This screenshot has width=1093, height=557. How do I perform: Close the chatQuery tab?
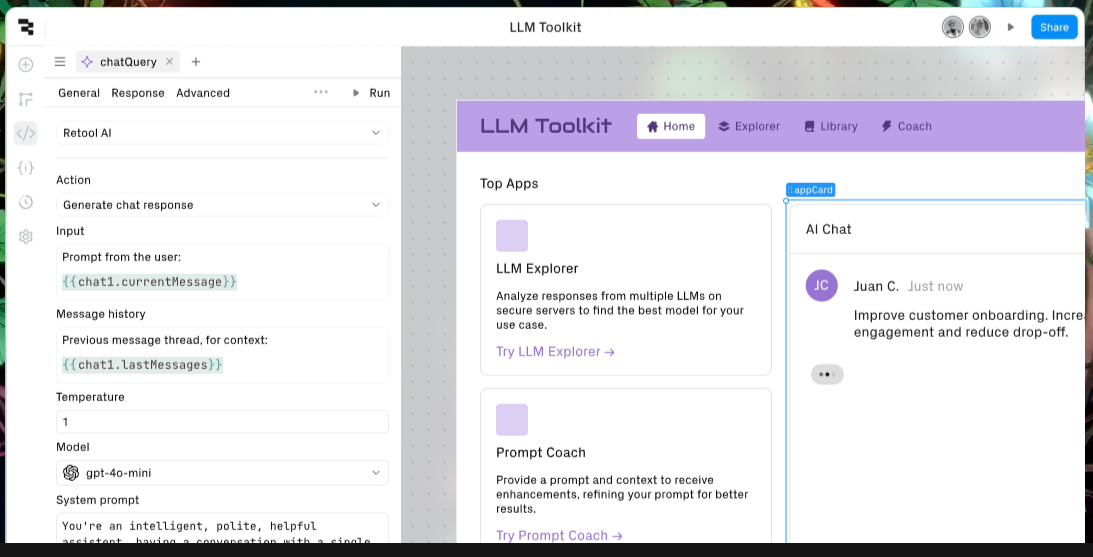(x=169, y=62)
